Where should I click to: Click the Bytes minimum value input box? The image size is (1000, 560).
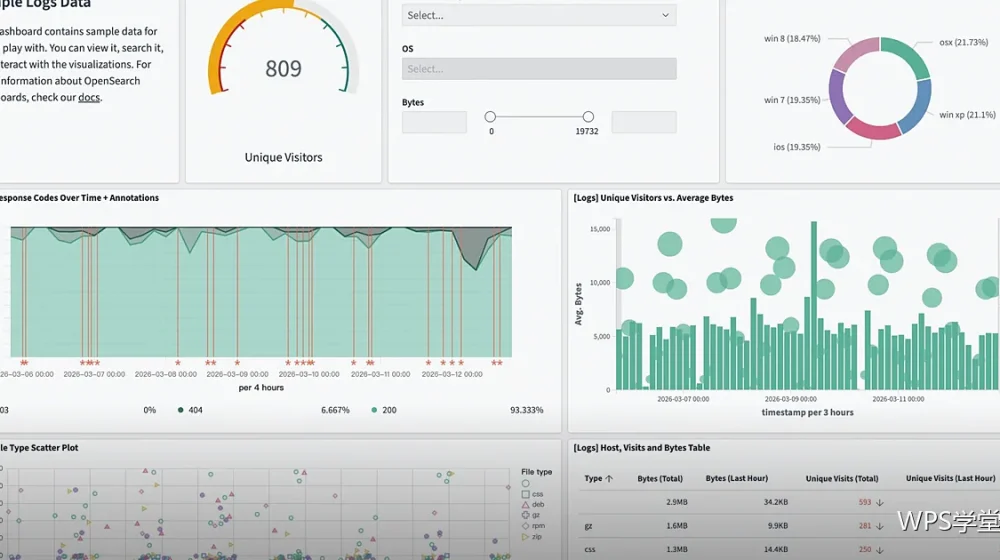(x=434, y=122)
